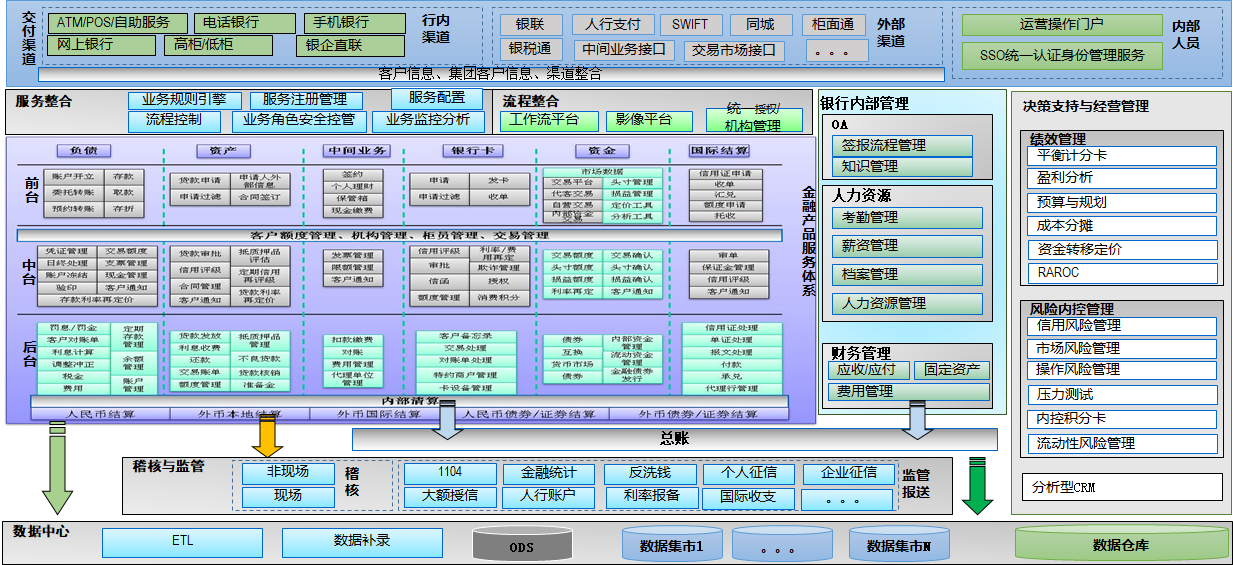Image resolution: width=1233 pixels, height=565 pixels.
Task: Click the light blue arrow below 费用管理
Action: click(x=915, y=422)
